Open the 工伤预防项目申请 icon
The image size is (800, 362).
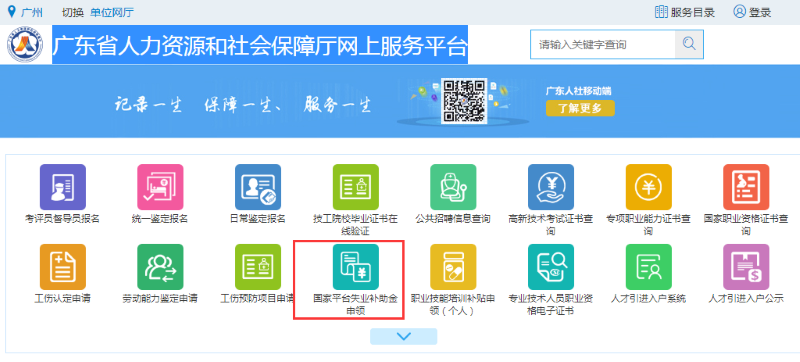point(258,267)
